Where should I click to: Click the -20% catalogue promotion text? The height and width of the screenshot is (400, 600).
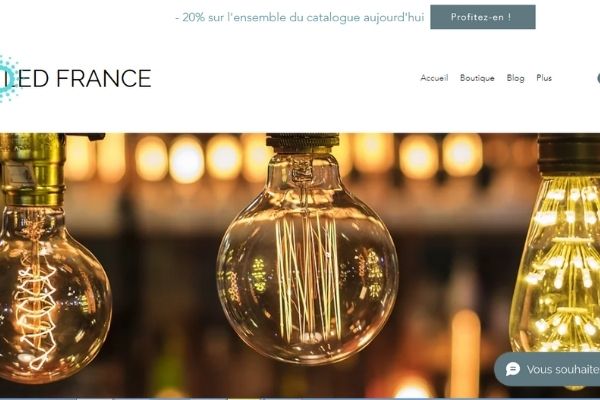300,17
